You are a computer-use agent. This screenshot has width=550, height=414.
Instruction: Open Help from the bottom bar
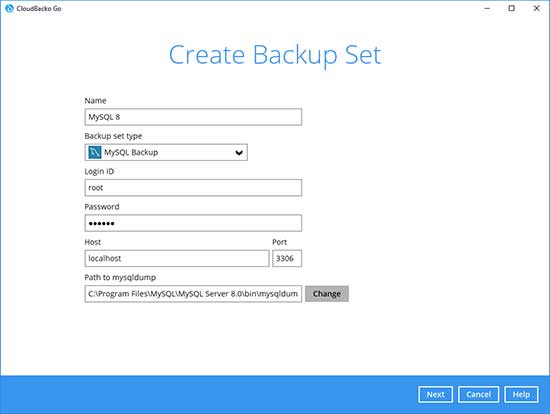point(521,395)
